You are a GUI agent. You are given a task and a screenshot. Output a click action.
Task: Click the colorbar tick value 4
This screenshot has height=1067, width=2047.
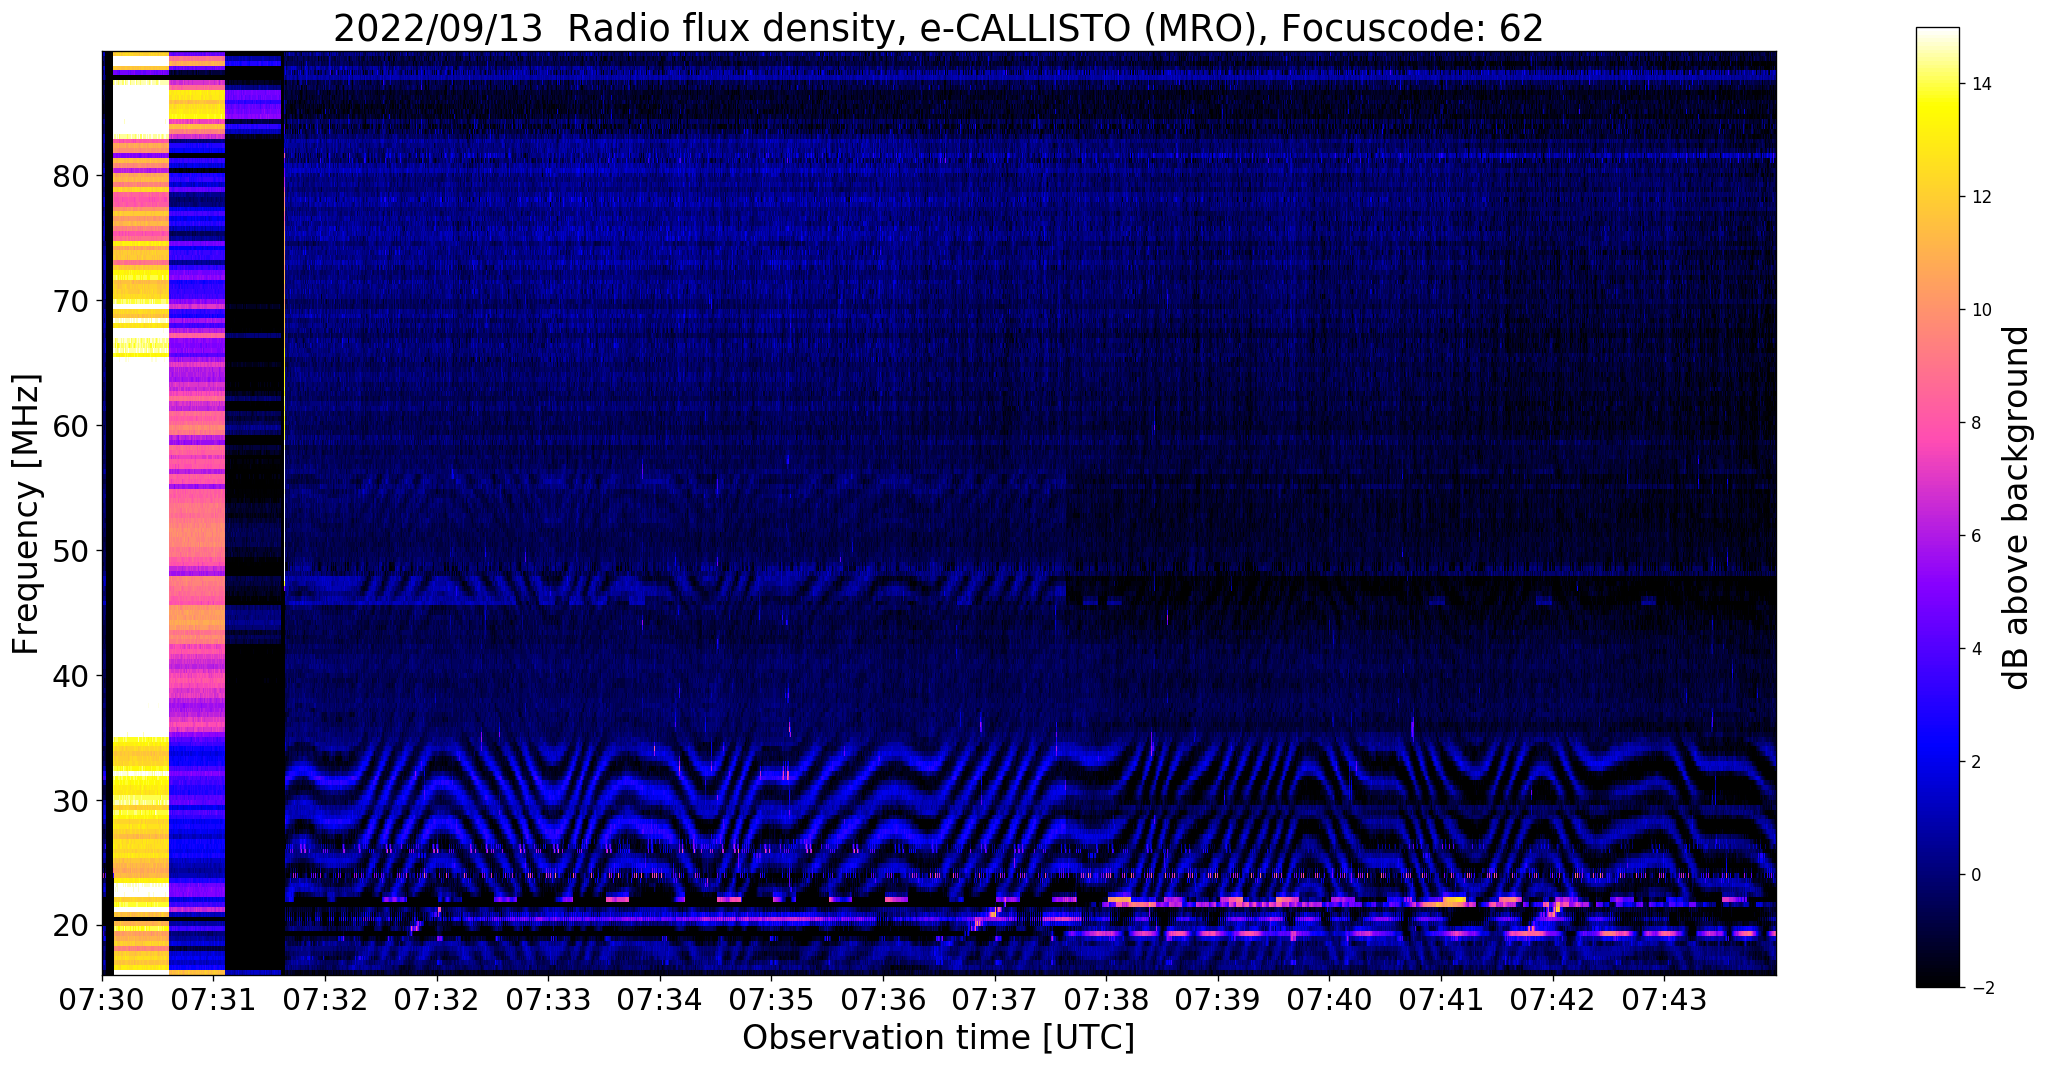(1975, 649)
